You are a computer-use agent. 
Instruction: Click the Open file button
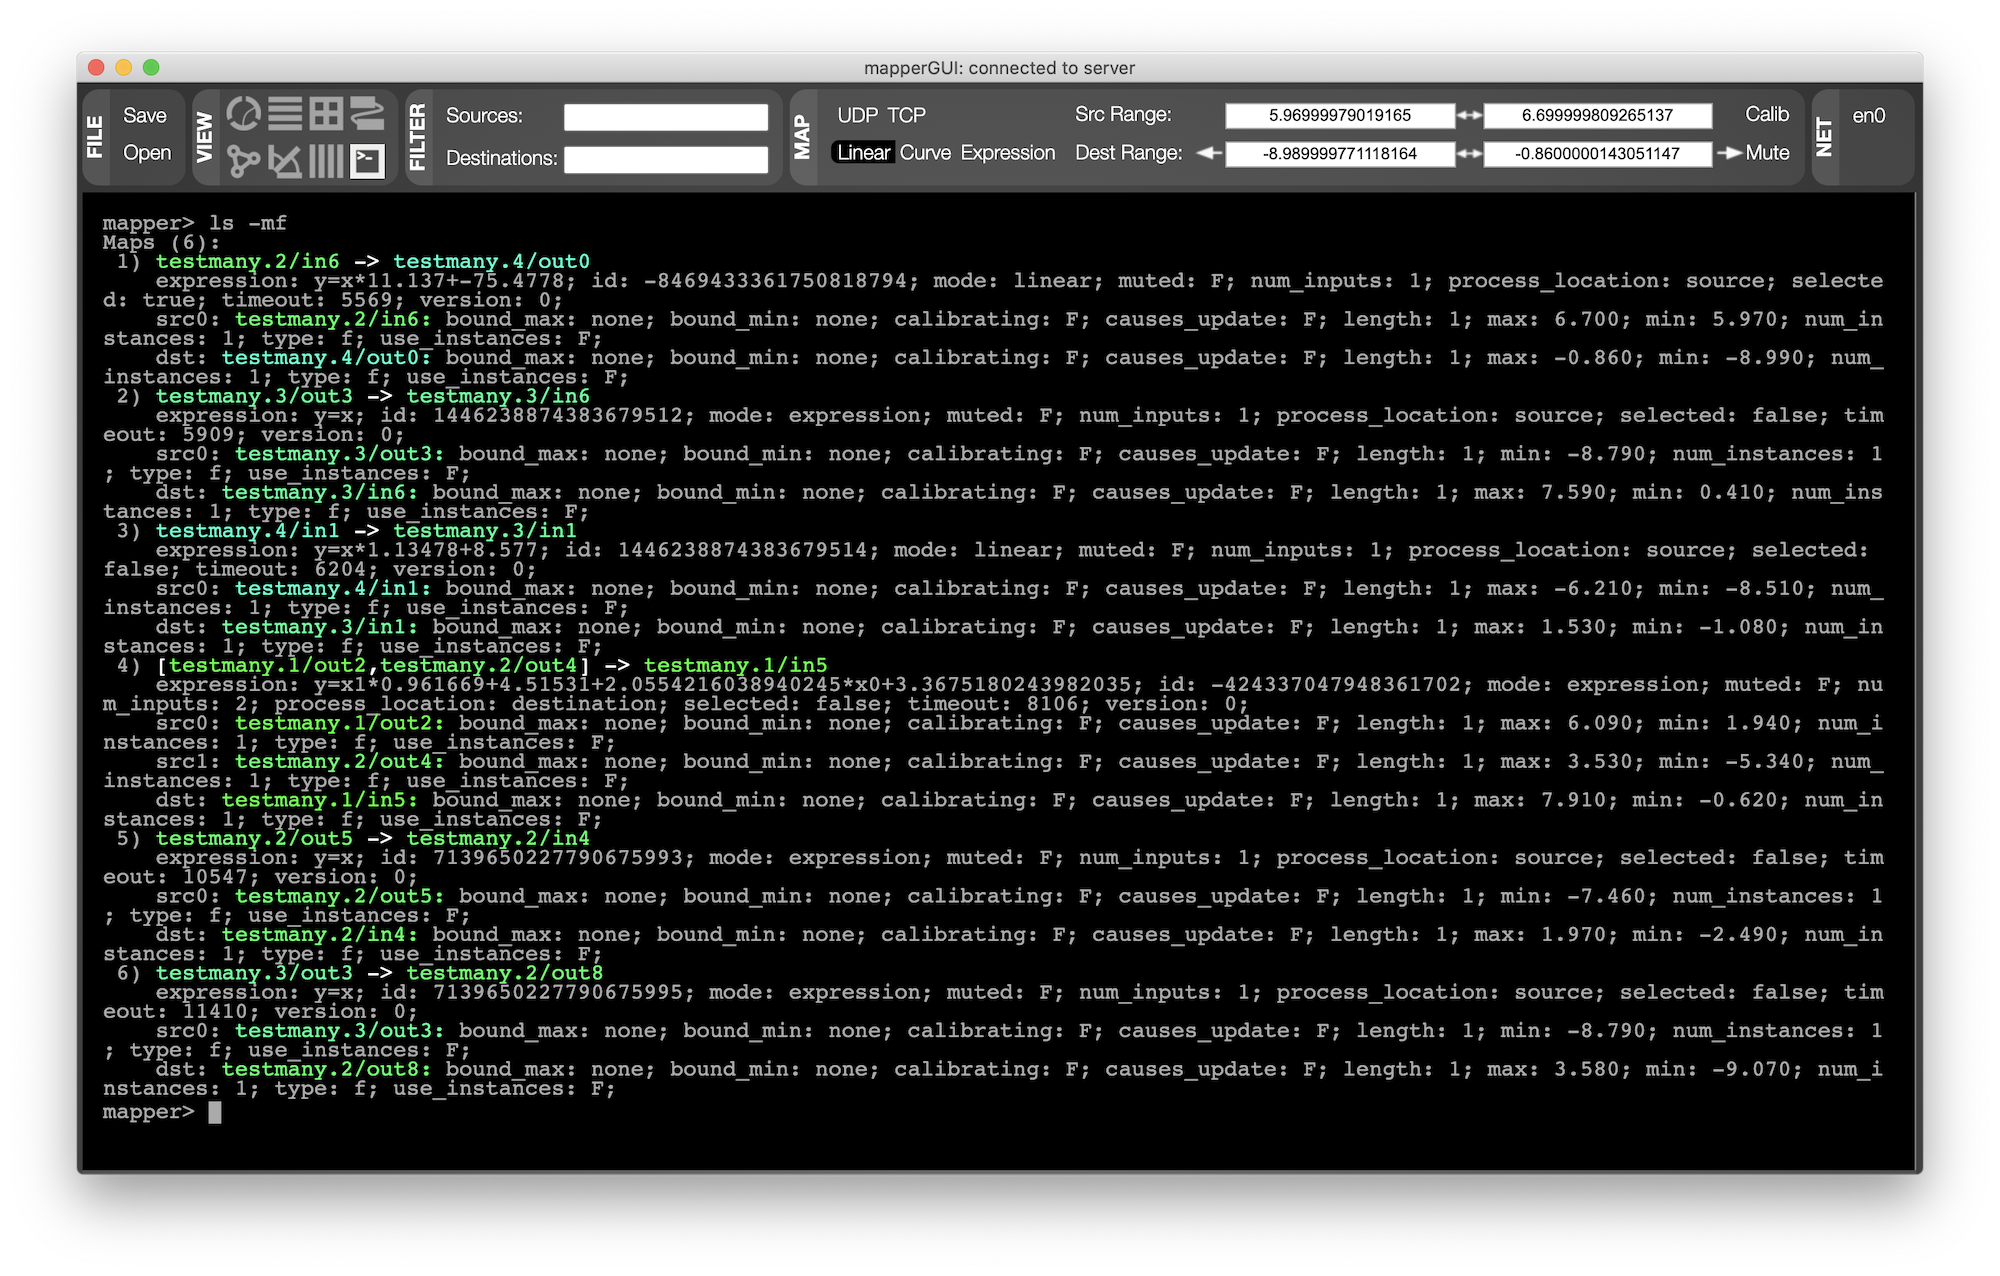pyautogui.click(x=147, y=153)
